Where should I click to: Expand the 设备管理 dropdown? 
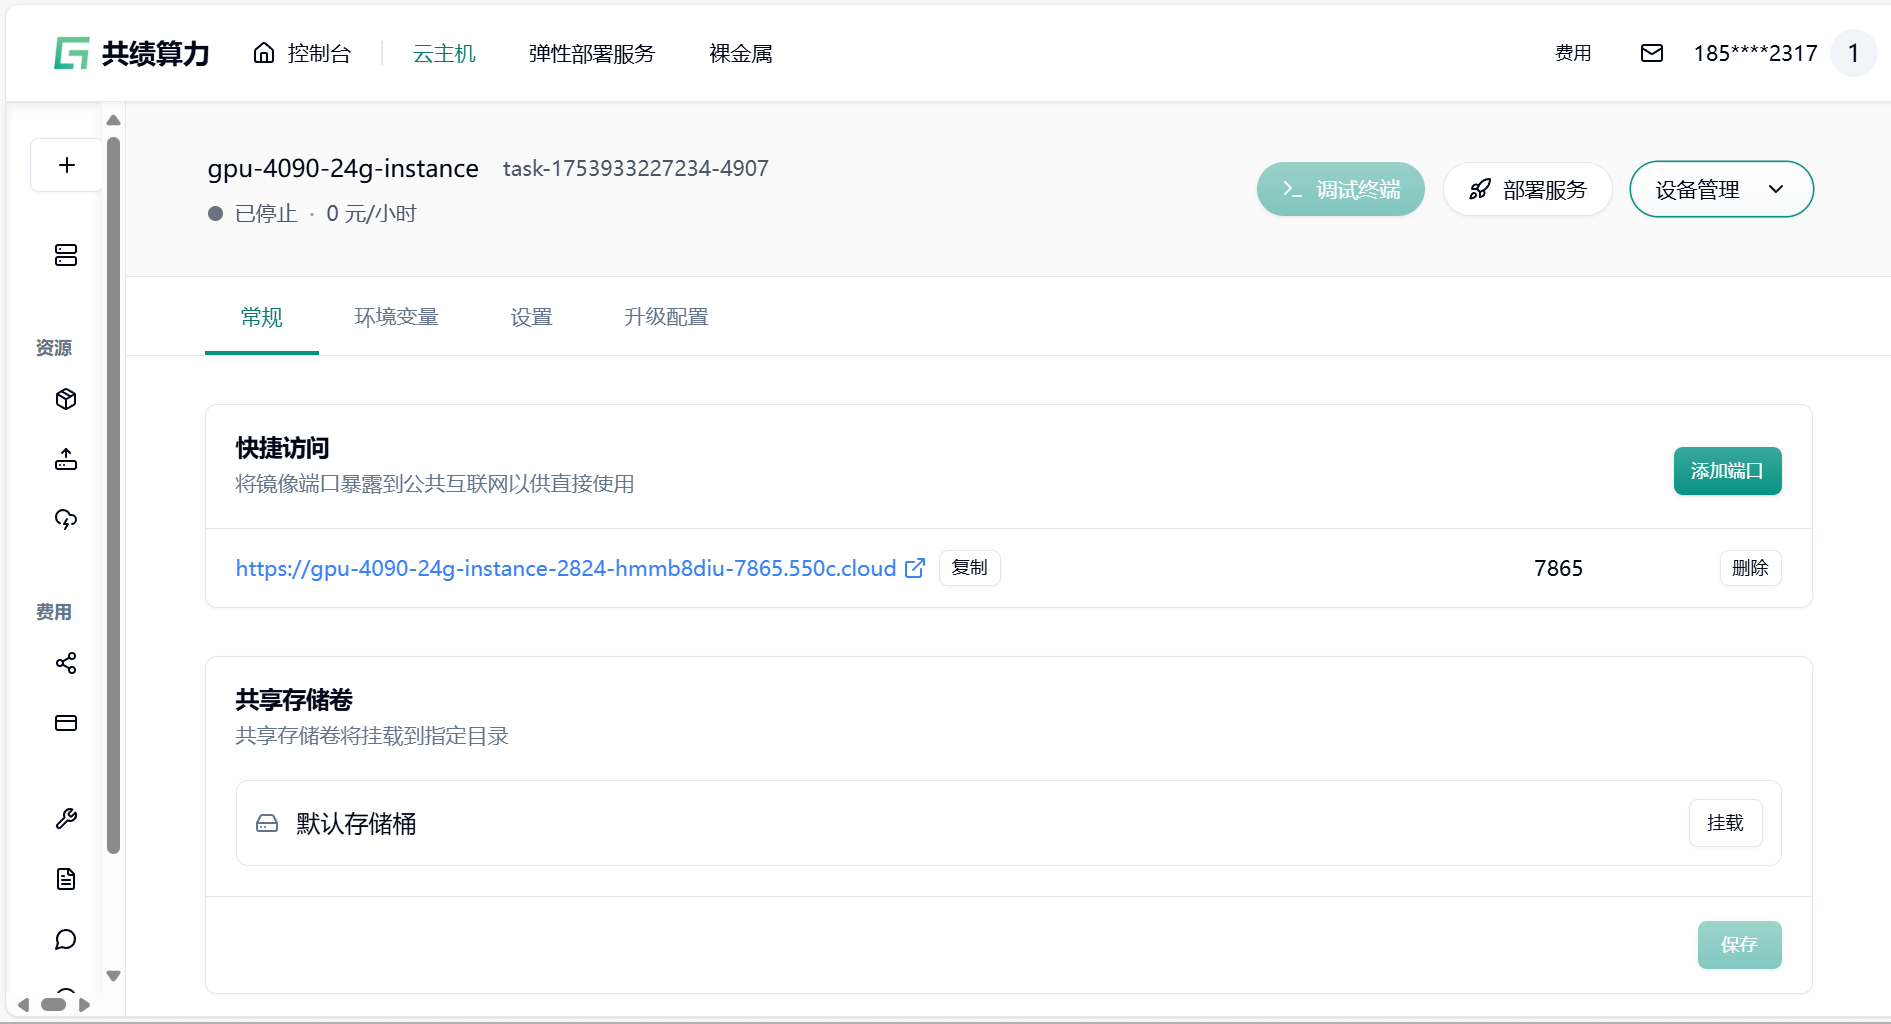click(1721, 189)
